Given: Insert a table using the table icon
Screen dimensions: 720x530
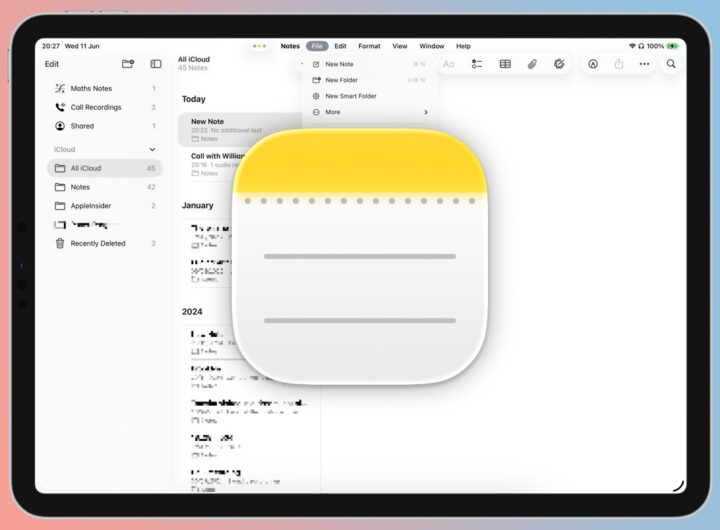Looking at the screenshot, I should (x=505, y=64).
